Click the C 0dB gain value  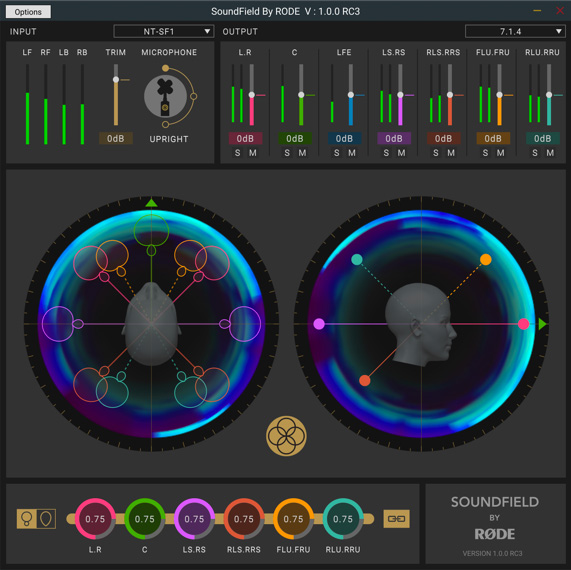click(x=295, y=139)
